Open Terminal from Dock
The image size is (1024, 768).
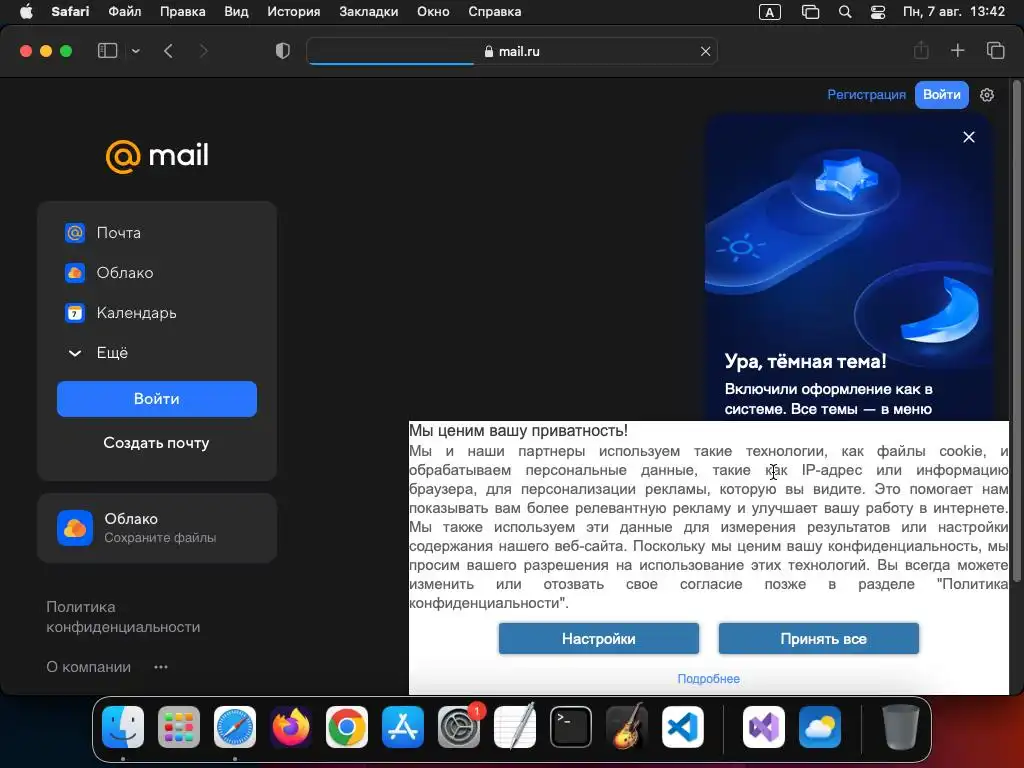[571, 727]
